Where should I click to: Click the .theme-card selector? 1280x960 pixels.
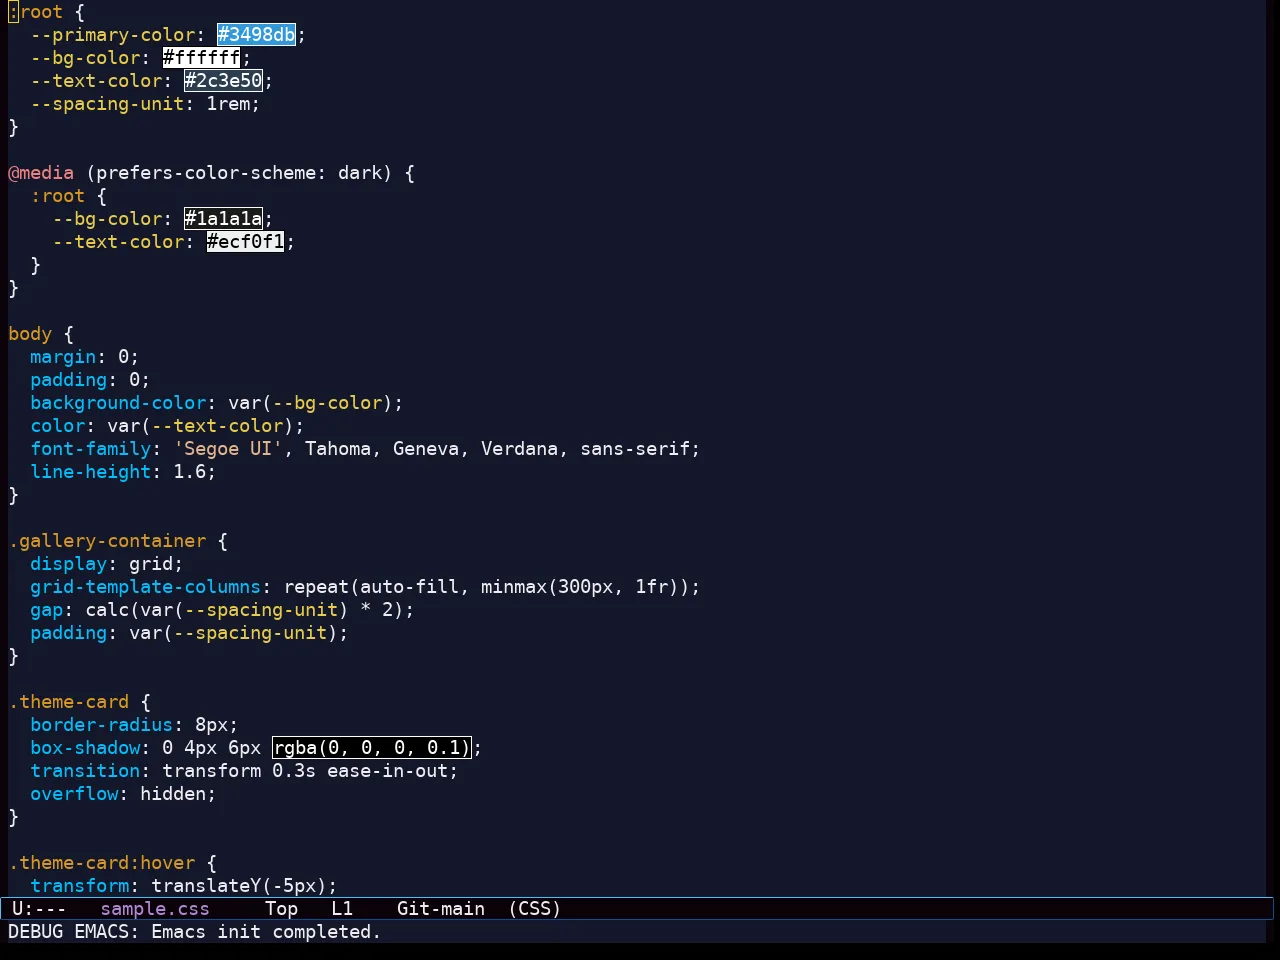[69, 702]
